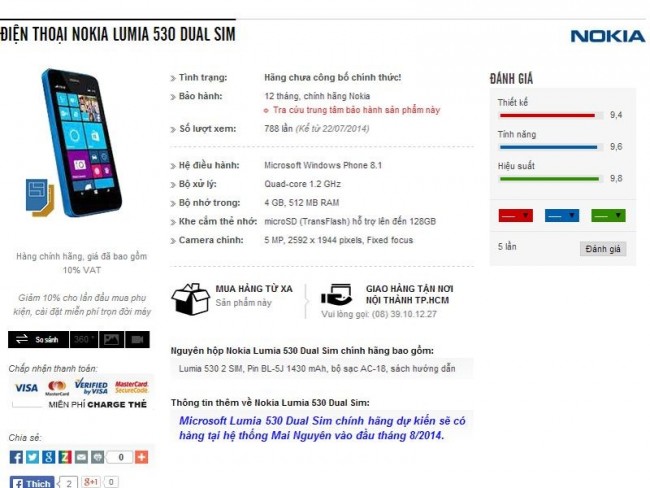The image size is (650, 488).
Task: Click the orange plus share icon
Action: coord(141,457)
